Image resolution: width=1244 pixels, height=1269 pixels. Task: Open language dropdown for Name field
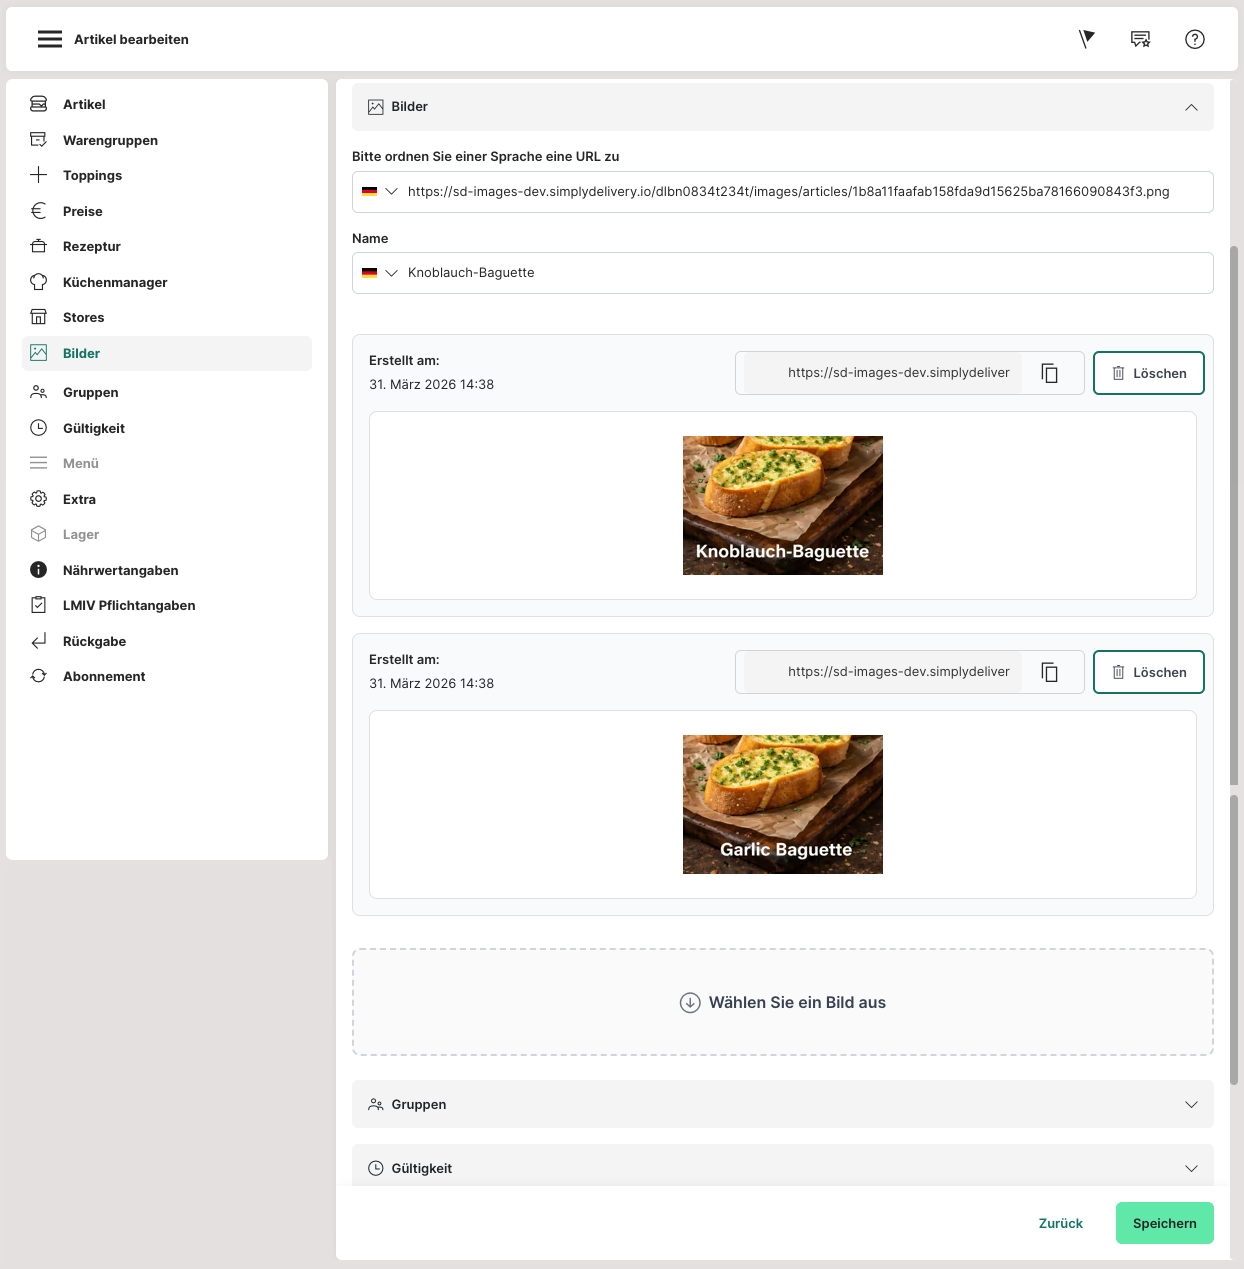pos(380,273)
